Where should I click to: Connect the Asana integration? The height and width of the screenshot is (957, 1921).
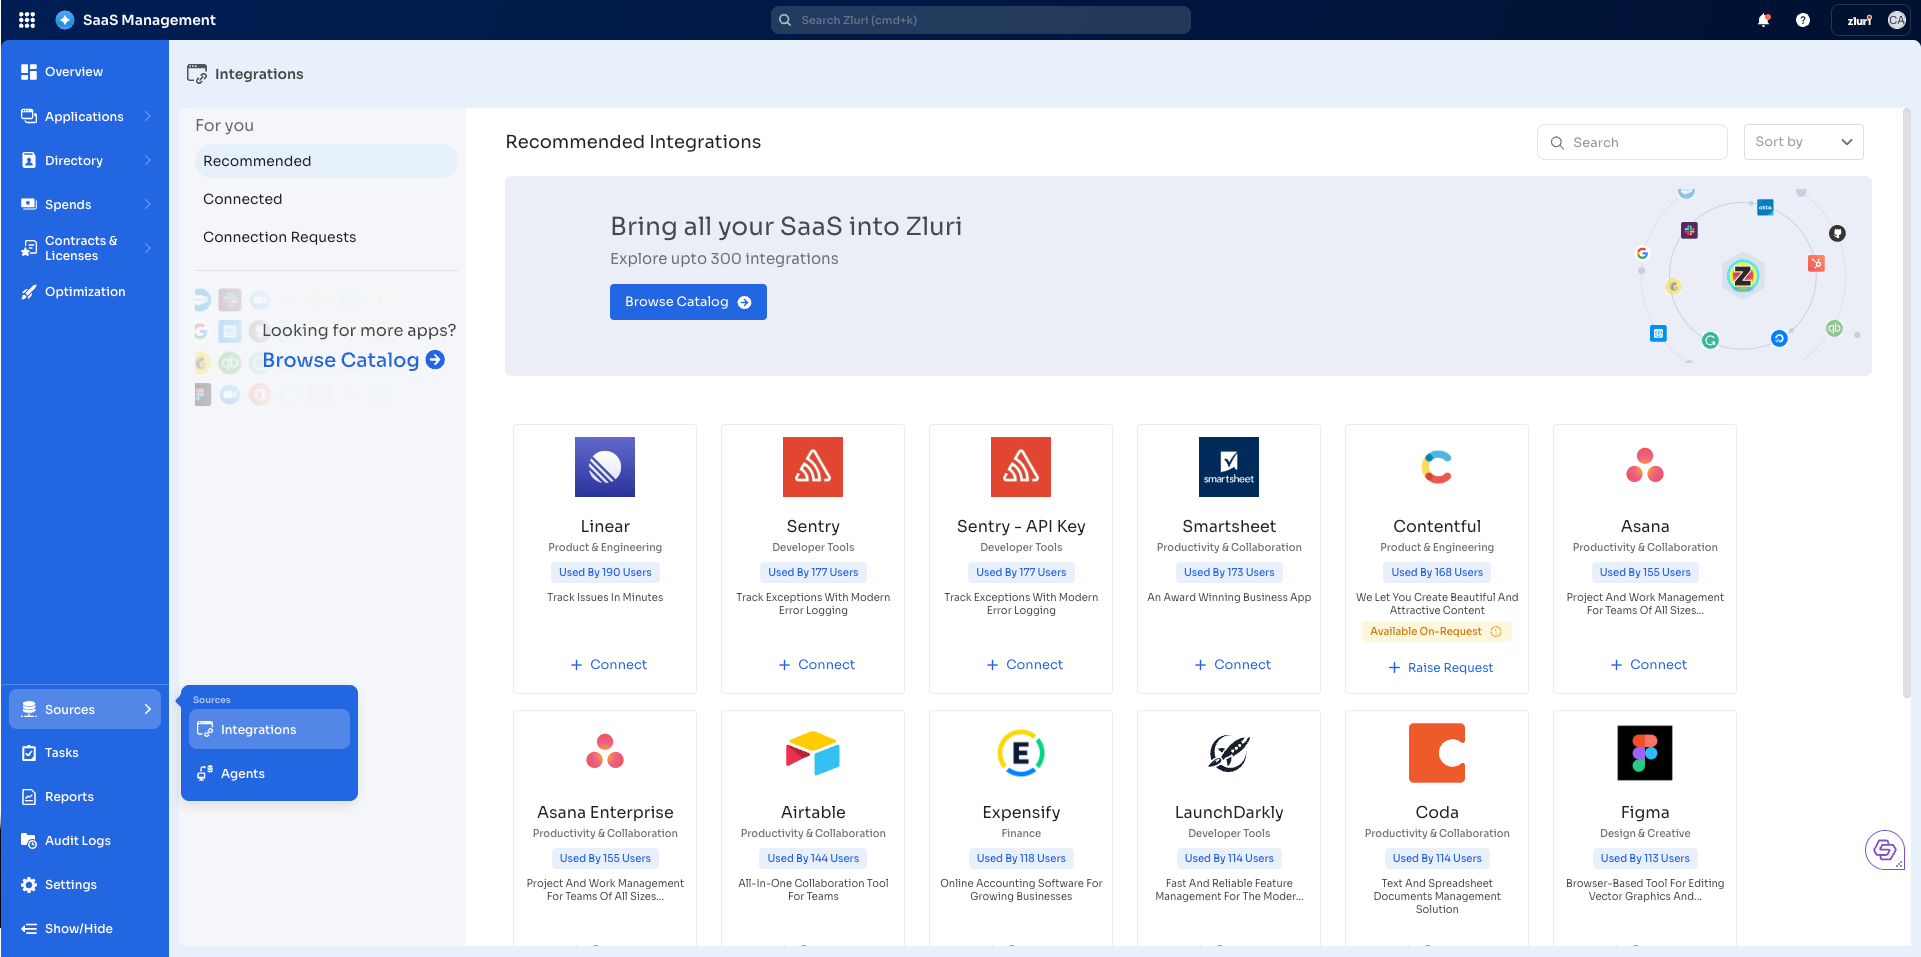[1648, 665]
